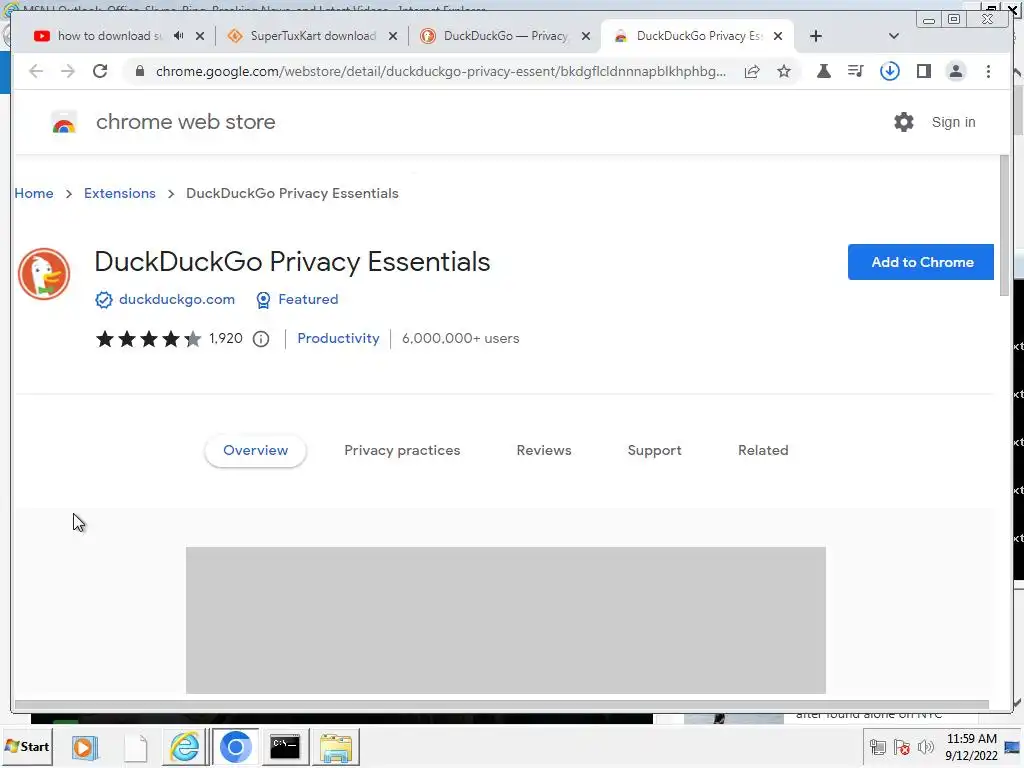Show rating info circle icon
This screenshot has width=1024, height=768.
pos(261,339)
